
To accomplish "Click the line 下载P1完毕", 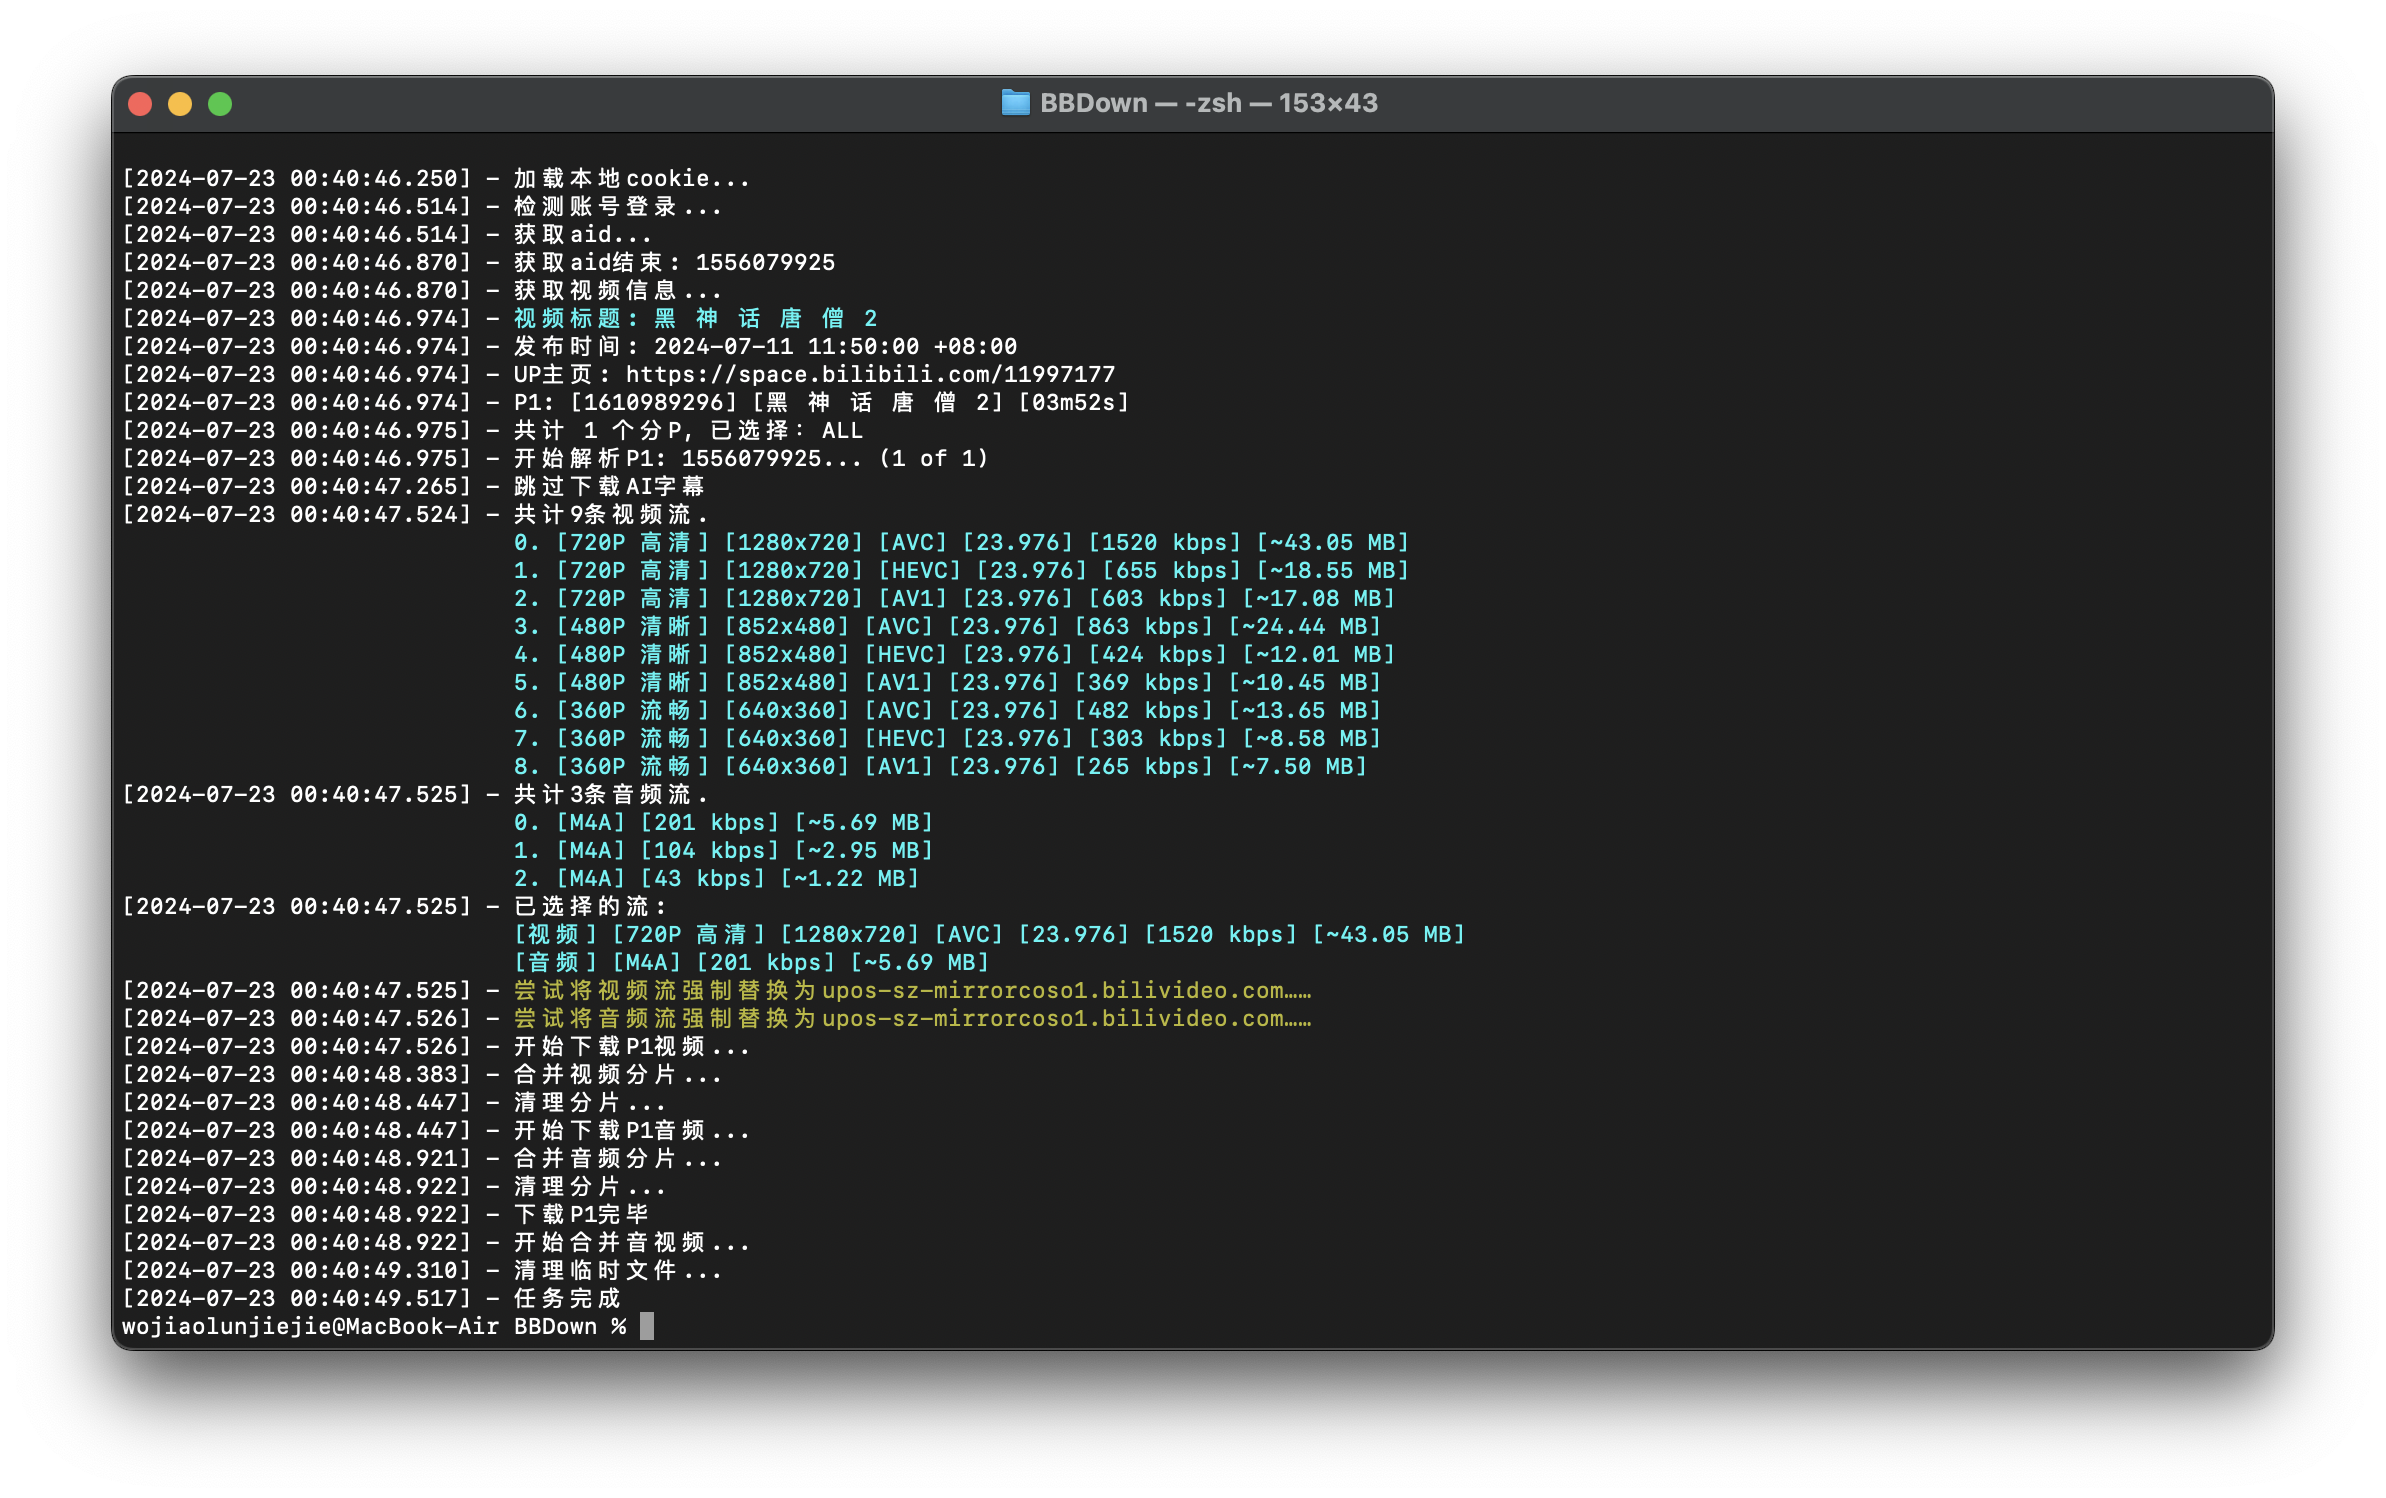I will point(581,1214).
